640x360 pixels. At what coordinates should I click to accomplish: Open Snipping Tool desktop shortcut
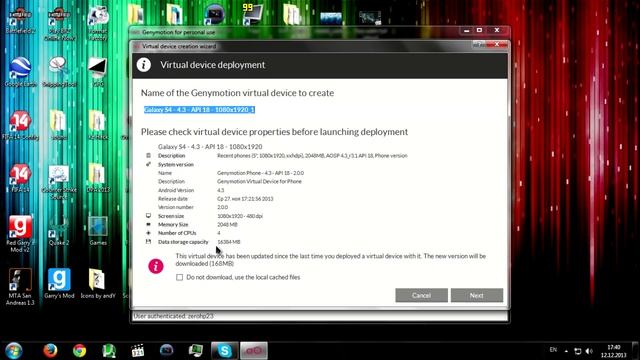tap(59, 72)
